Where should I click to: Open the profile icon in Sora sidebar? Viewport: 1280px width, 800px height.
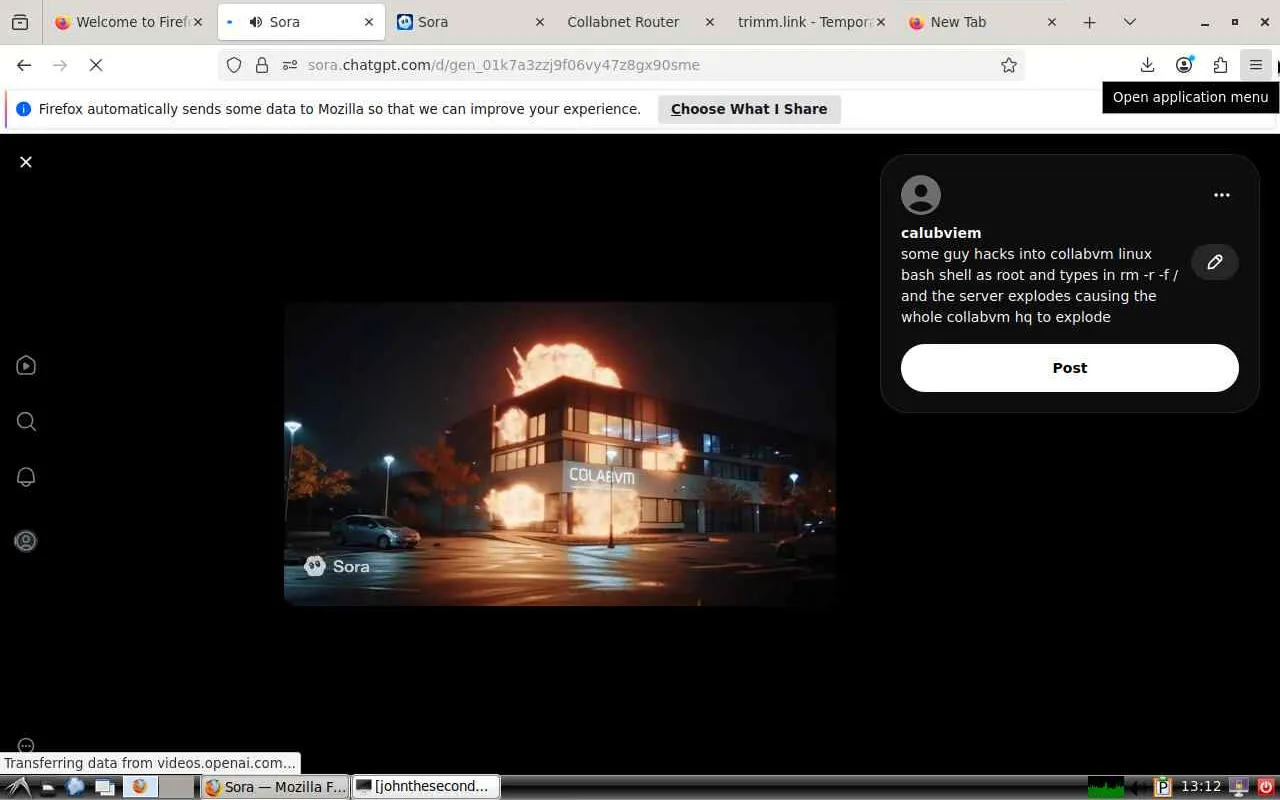(26, 541)
